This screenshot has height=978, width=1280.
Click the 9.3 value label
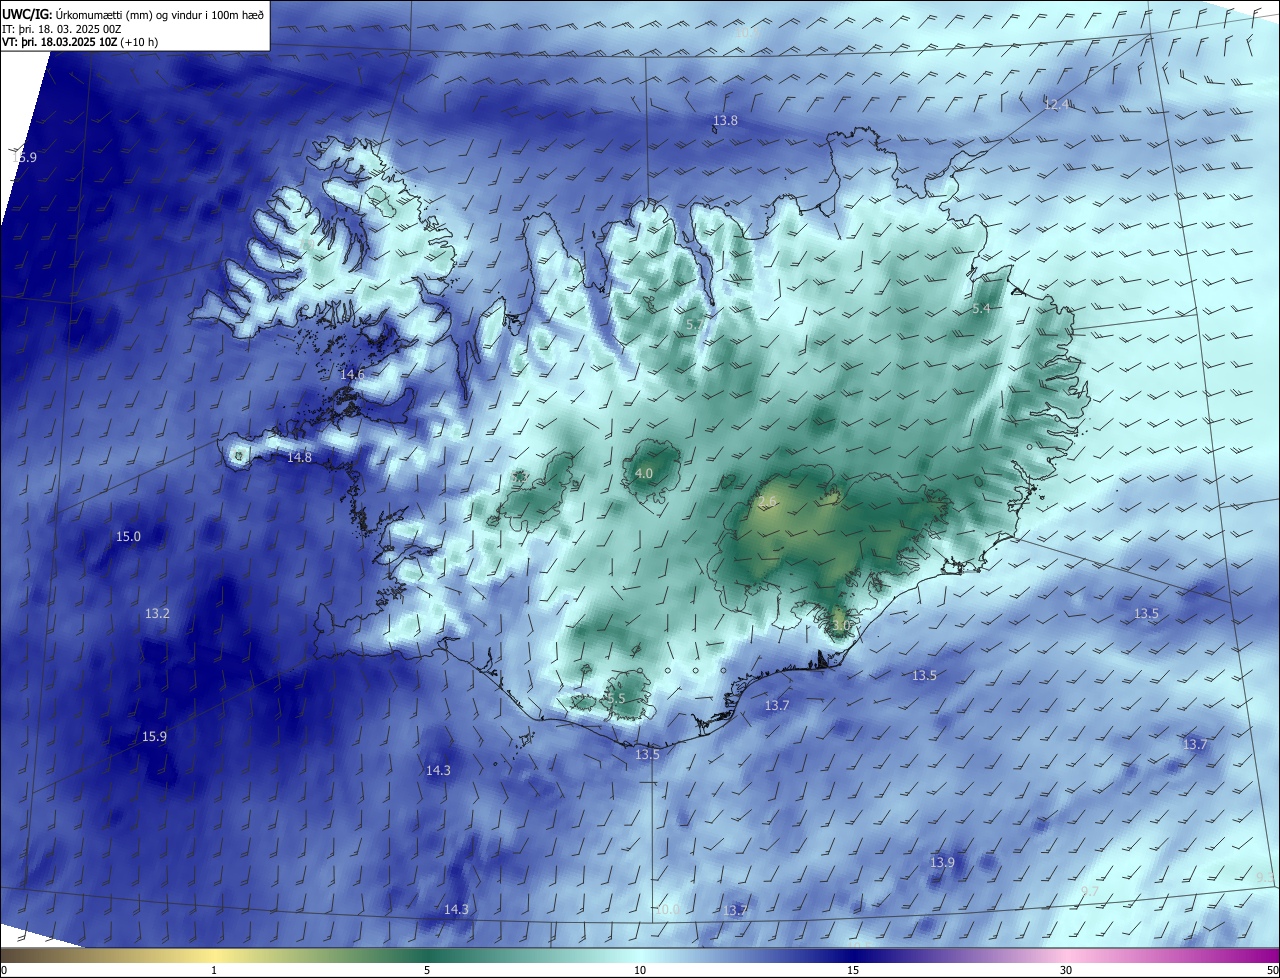click(1265, 877)
